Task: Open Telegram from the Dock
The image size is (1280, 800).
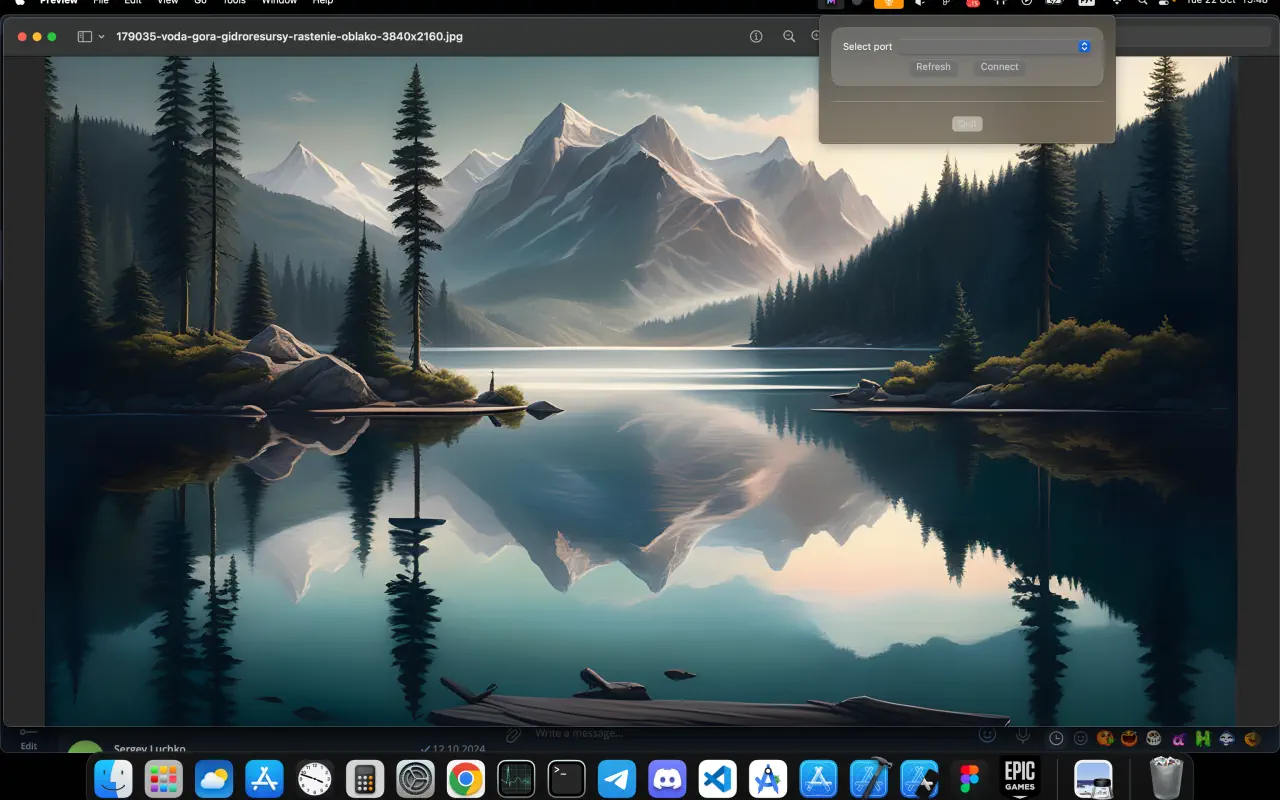Action: [x=617, y=777]
